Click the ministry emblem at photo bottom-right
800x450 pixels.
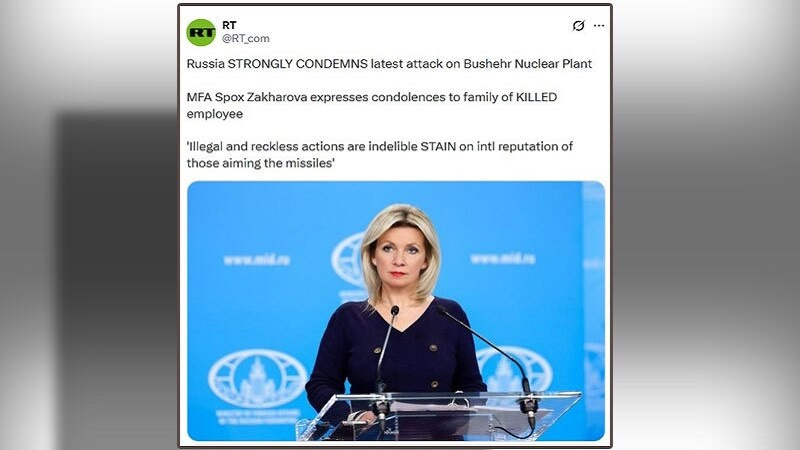515,368
